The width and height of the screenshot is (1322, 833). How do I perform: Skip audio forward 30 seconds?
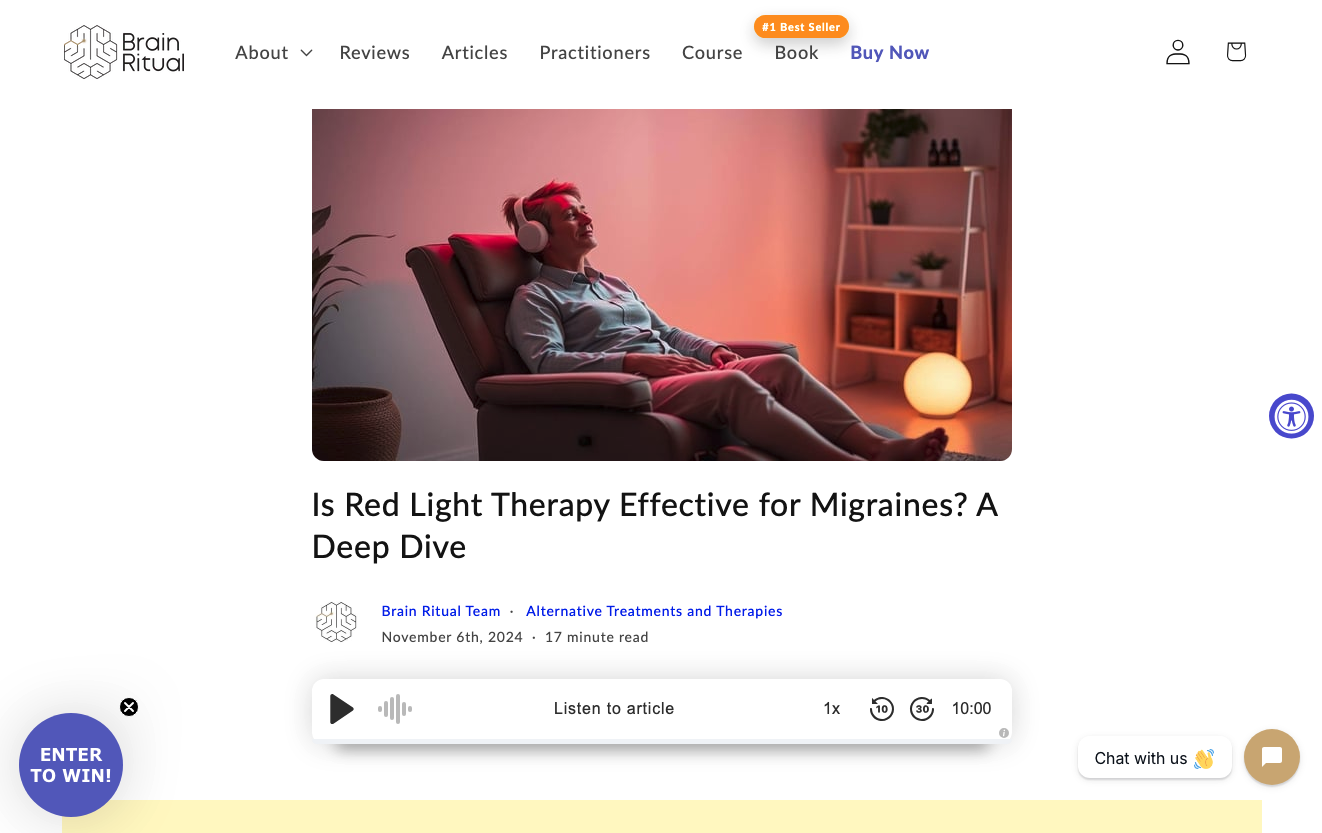[922, 709]
